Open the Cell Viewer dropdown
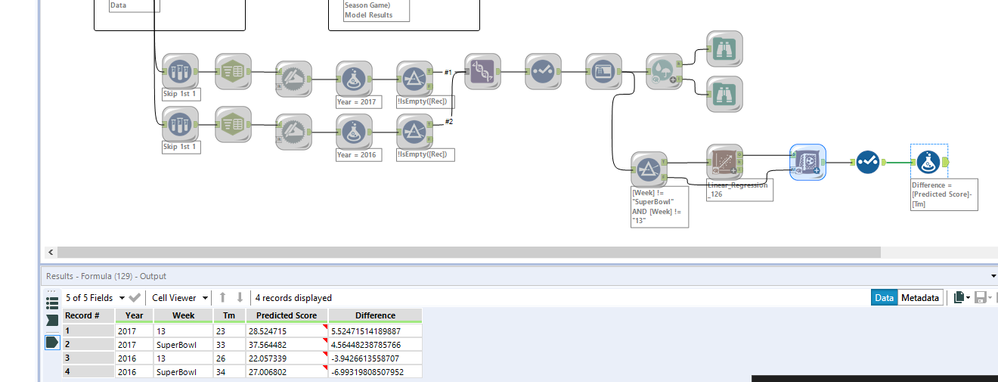This screenshot has height=382, width=998. click(180, 297)
